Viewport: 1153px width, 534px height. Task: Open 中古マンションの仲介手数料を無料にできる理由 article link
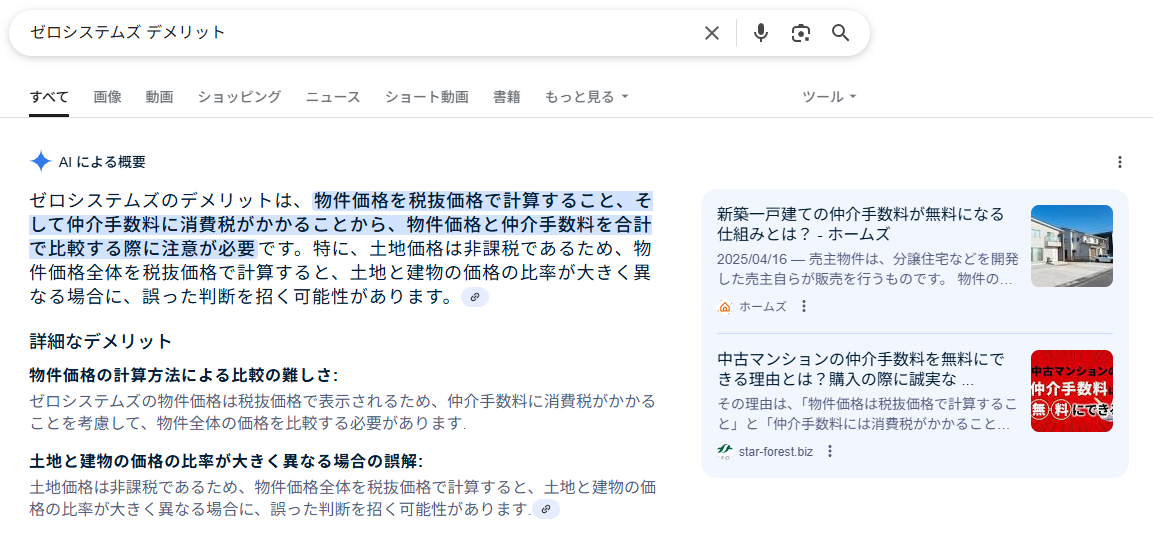point(862,369)
